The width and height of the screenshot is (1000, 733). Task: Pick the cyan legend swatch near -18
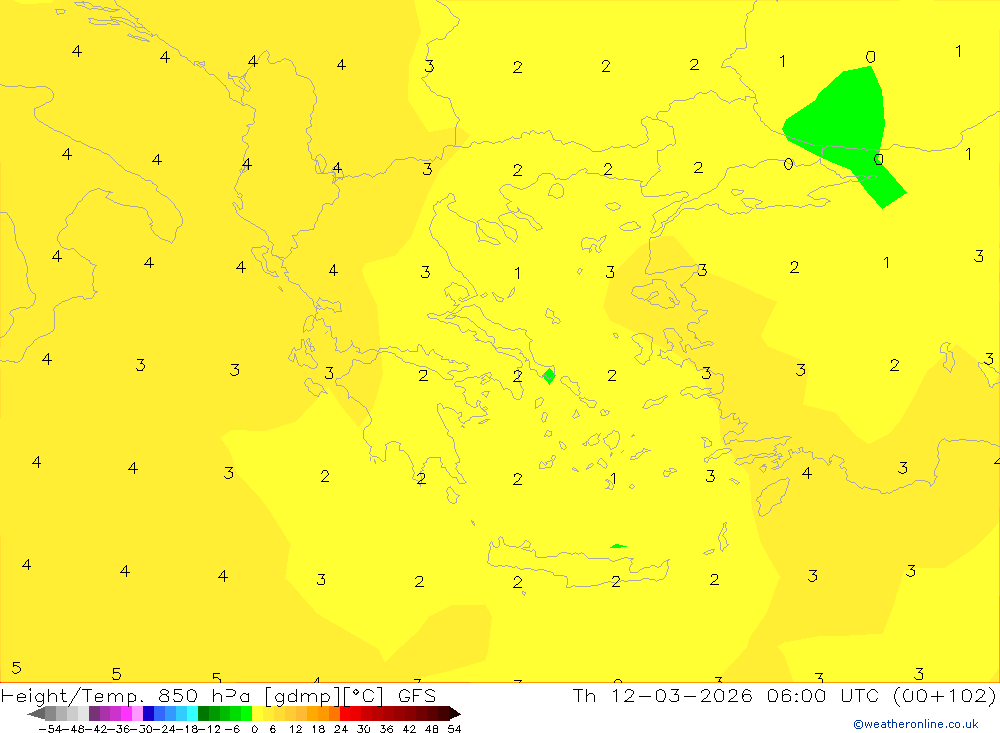191,713
